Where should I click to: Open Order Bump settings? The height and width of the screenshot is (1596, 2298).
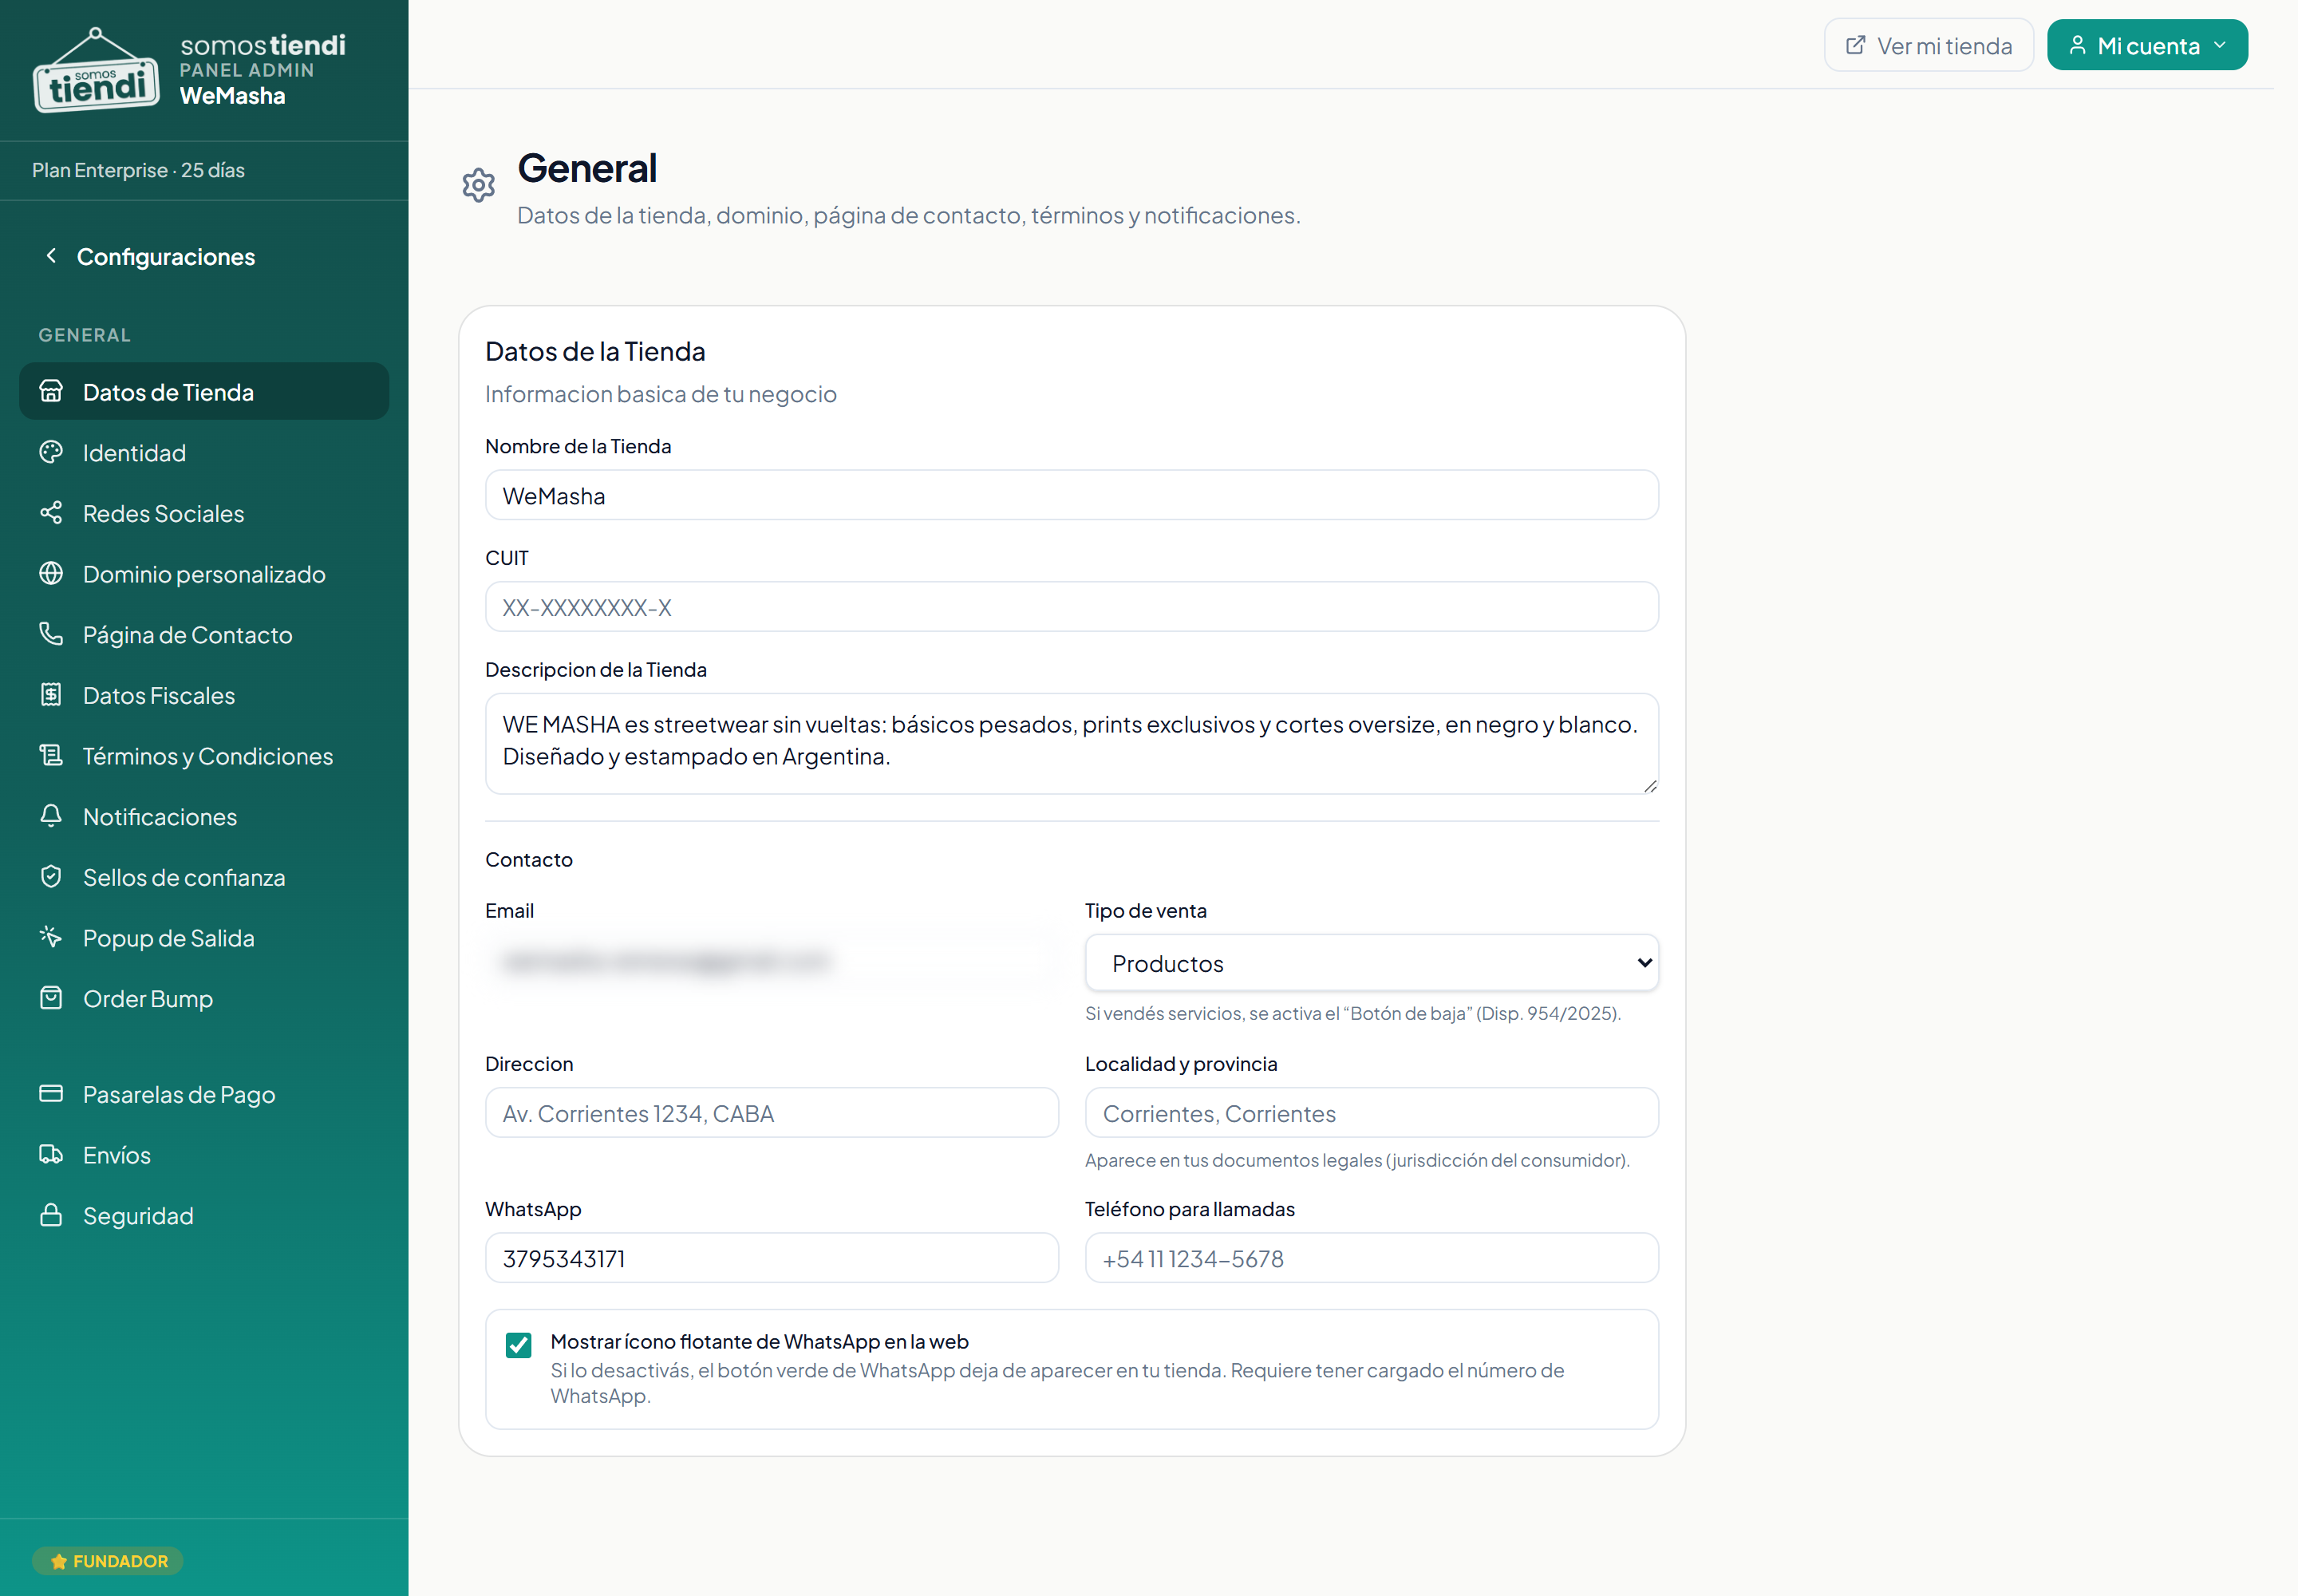point(204,998)
